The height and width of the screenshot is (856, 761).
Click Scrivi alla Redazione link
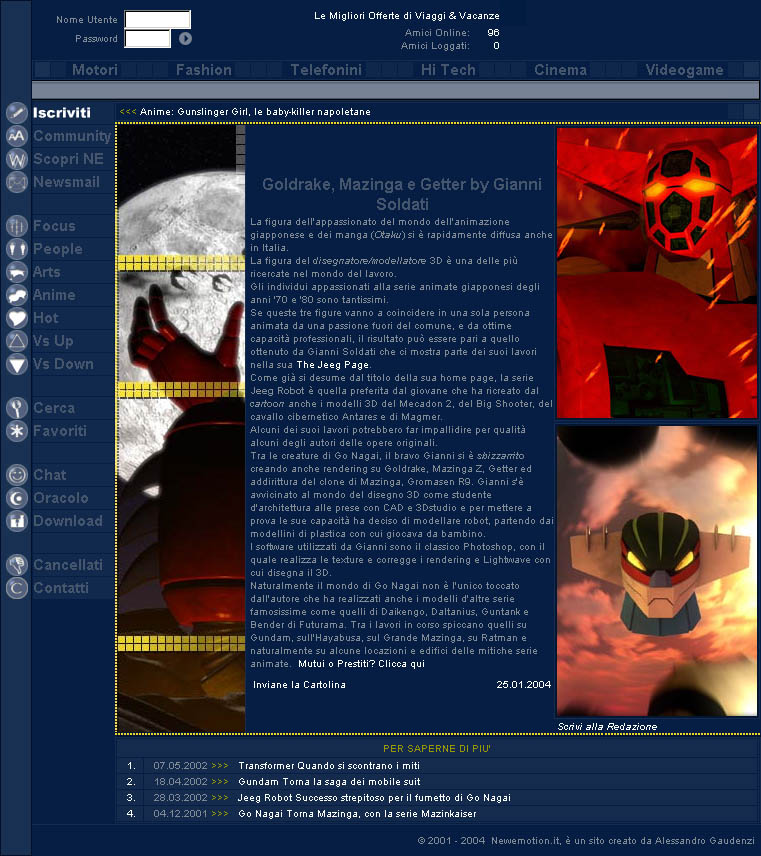click(x=607, y=727)
